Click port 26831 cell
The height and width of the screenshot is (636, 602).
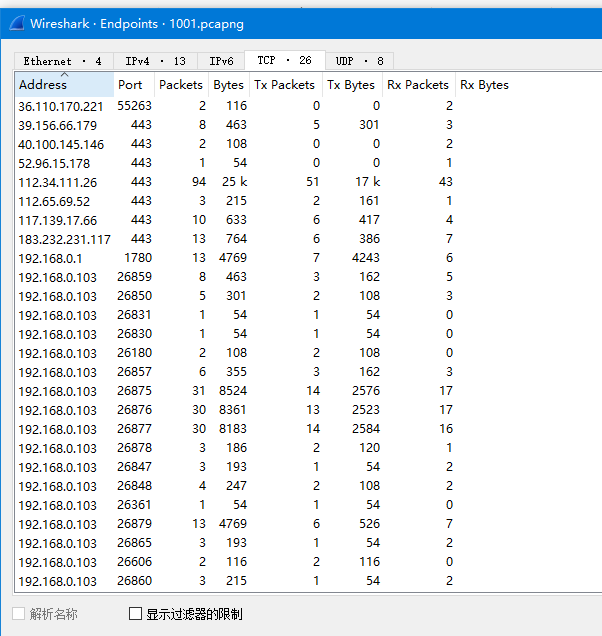[x=134, y=315]
